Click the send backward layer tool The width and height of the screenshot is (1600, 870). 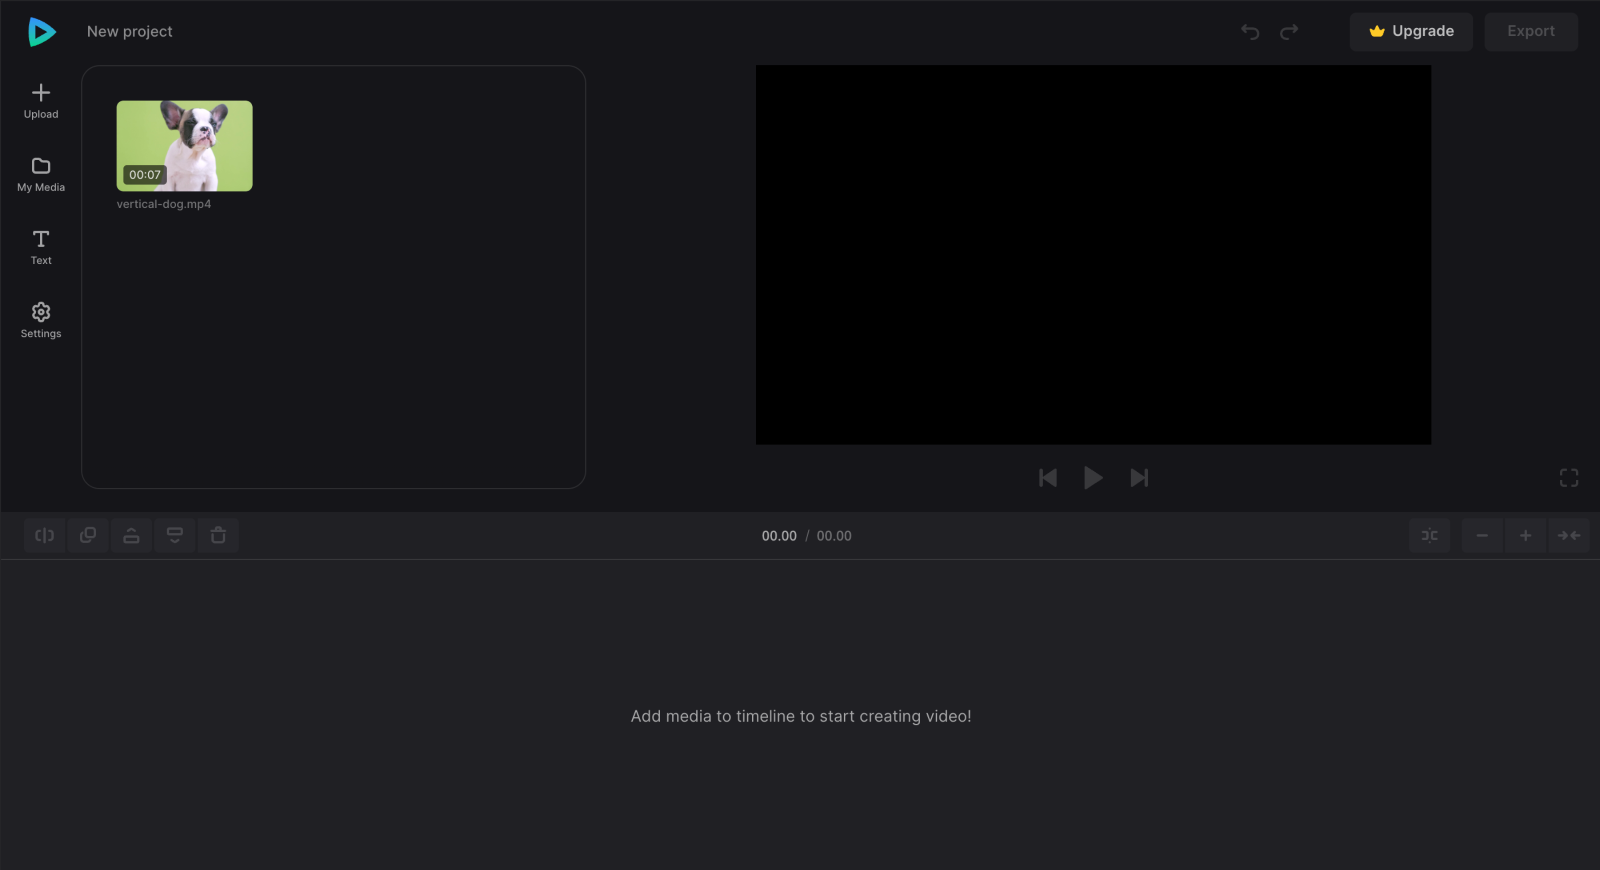point(175,536)
